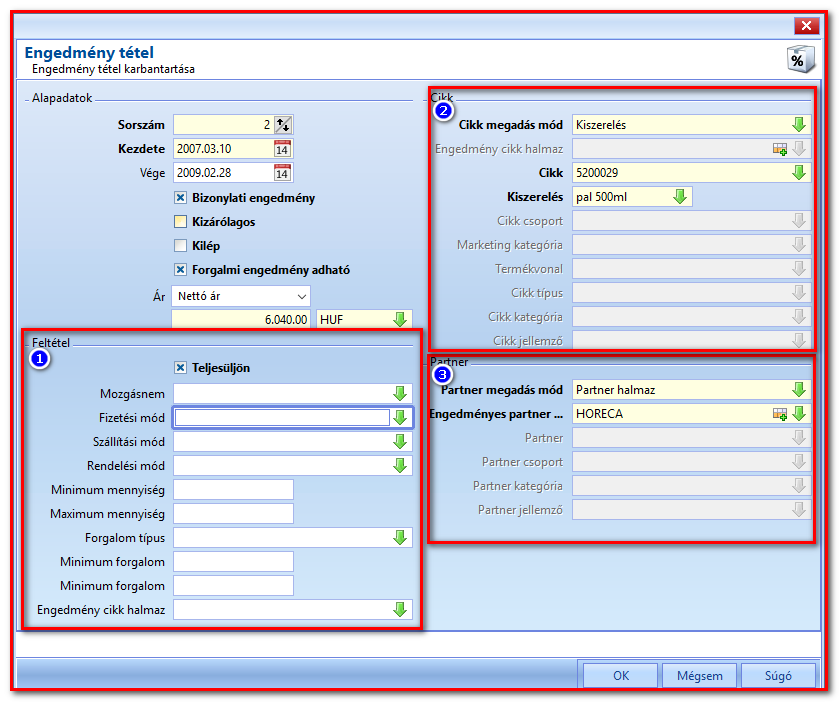Screen dimensions: 839x702
Task: Click the Minimum mennyiség input field
Action: (x=233, y=490)
